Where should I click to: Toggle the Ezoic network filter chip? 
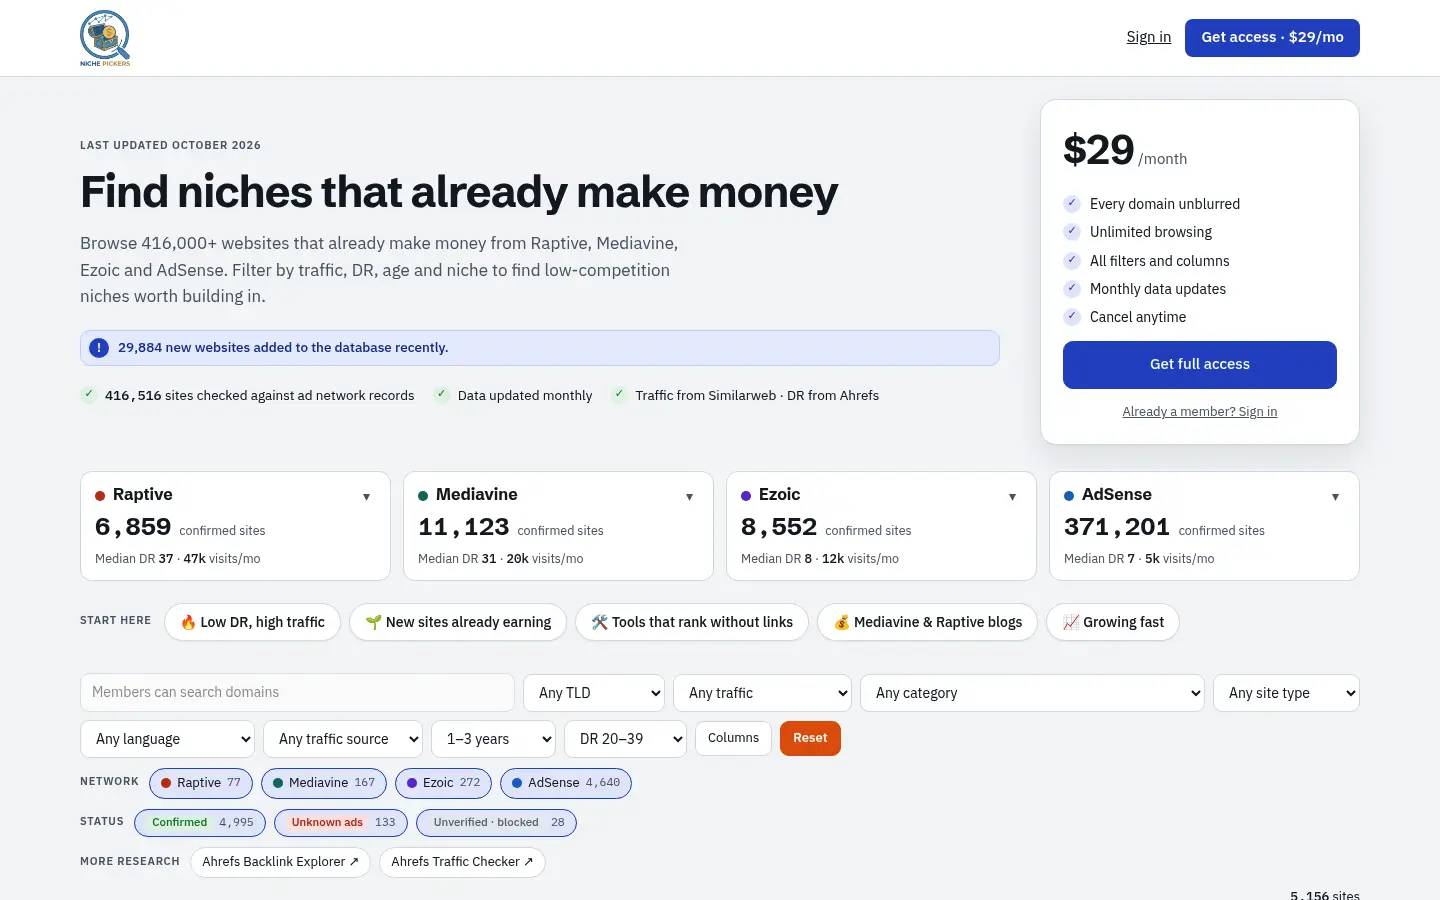443,783
